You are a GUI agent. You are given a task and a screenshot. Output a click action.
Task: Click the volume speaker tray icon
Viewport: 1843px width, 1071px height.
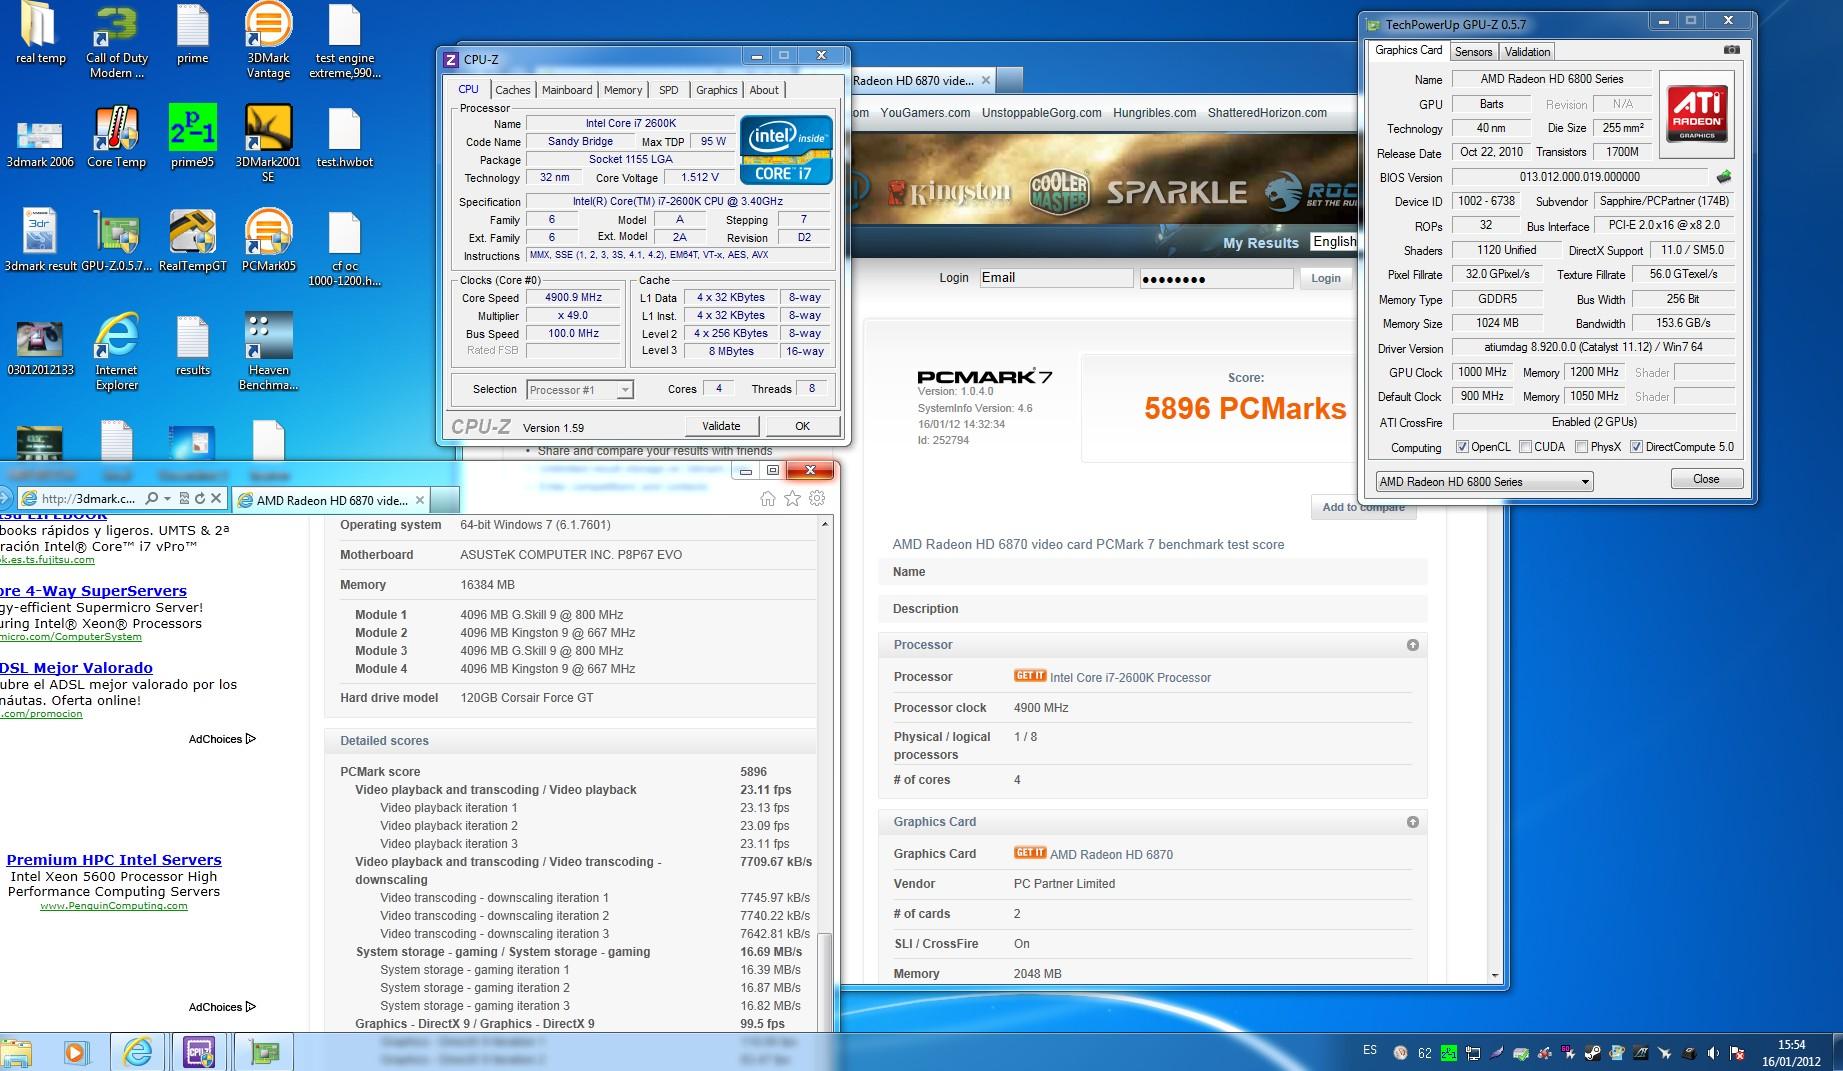tap(1713, 1053)
